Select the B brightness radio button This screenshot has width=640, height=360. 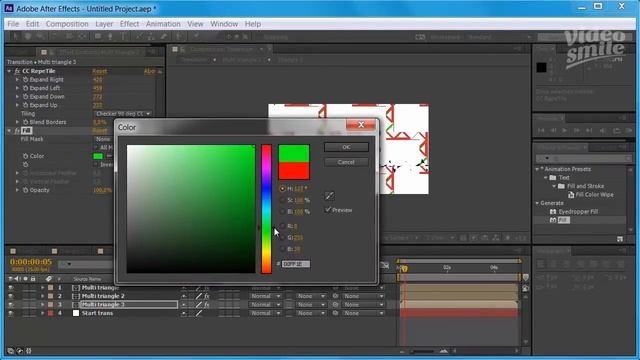pyautogui.click(x=282, y=211)
